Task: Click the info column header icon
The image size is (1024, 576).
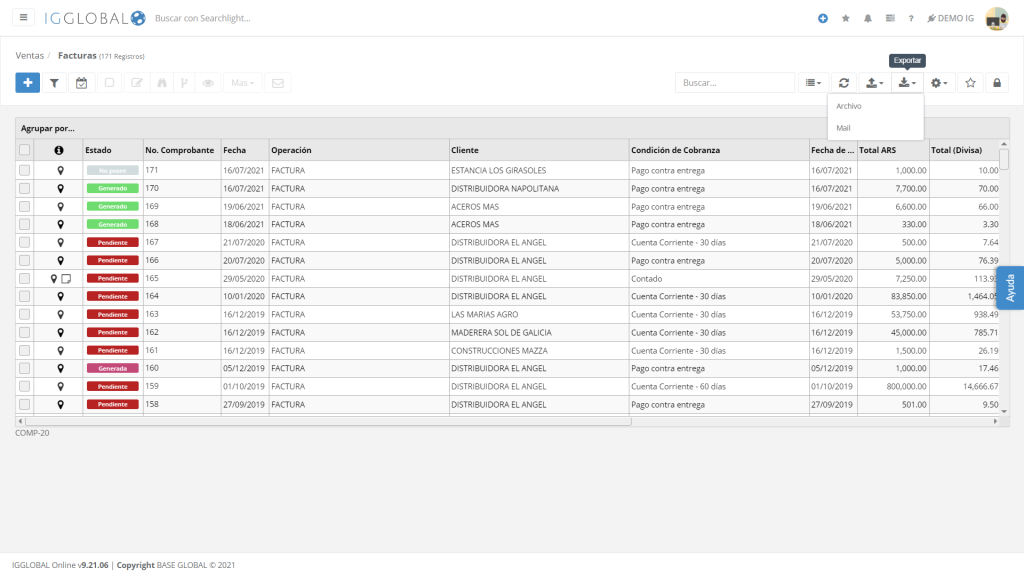Action: pos(59,150)
